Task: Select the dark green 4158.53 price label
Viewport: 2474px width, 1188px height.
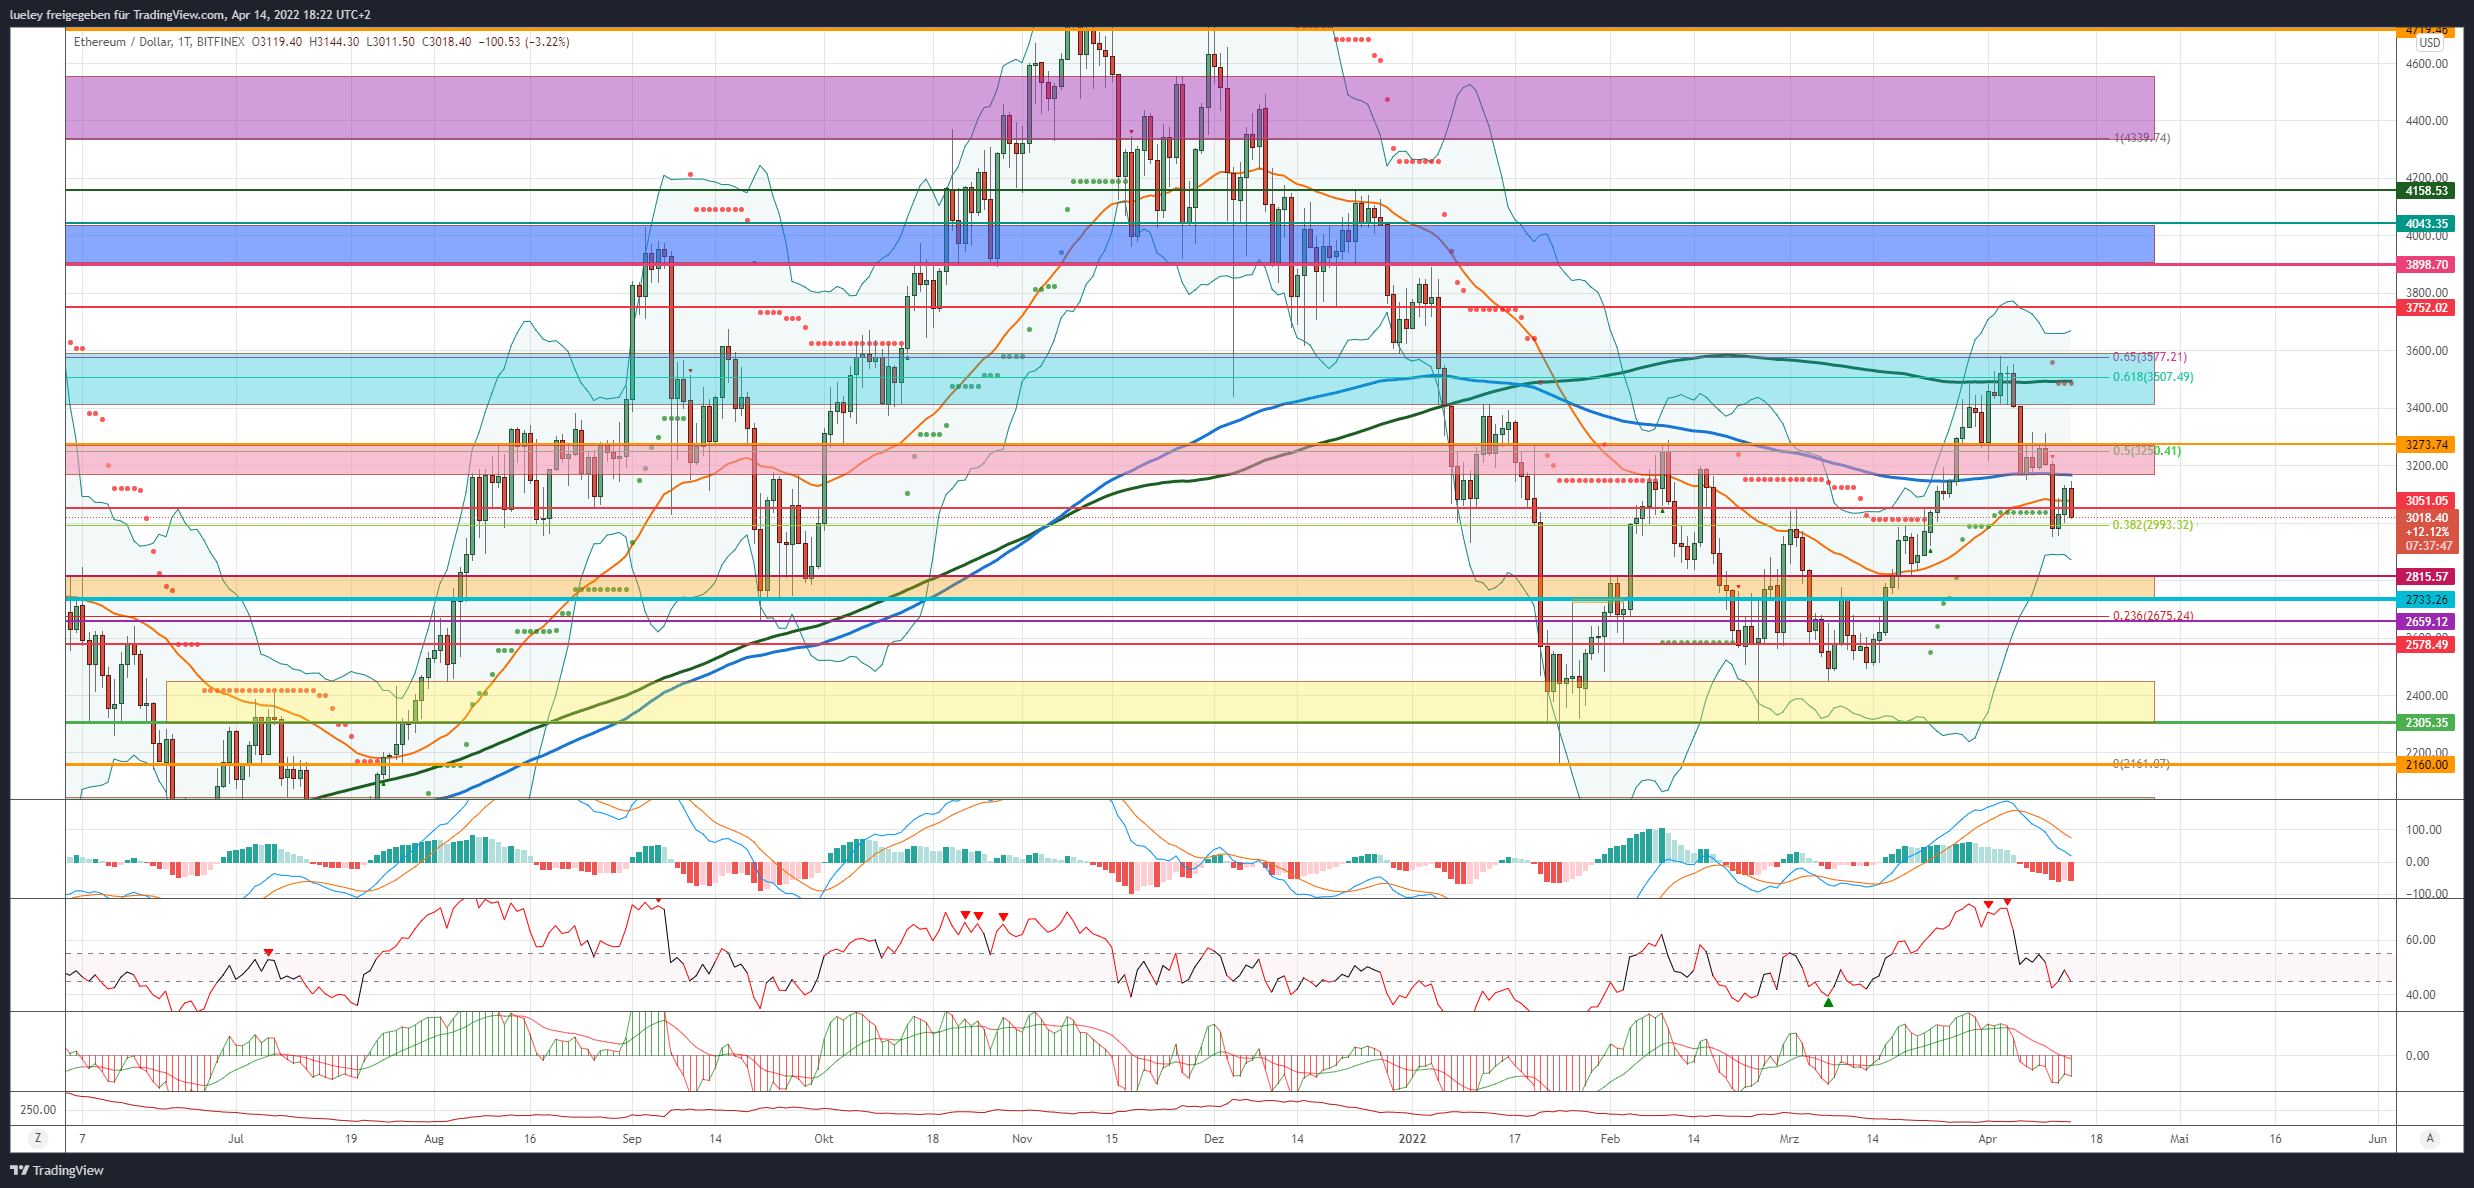Action: click(x=2426, y=191)
